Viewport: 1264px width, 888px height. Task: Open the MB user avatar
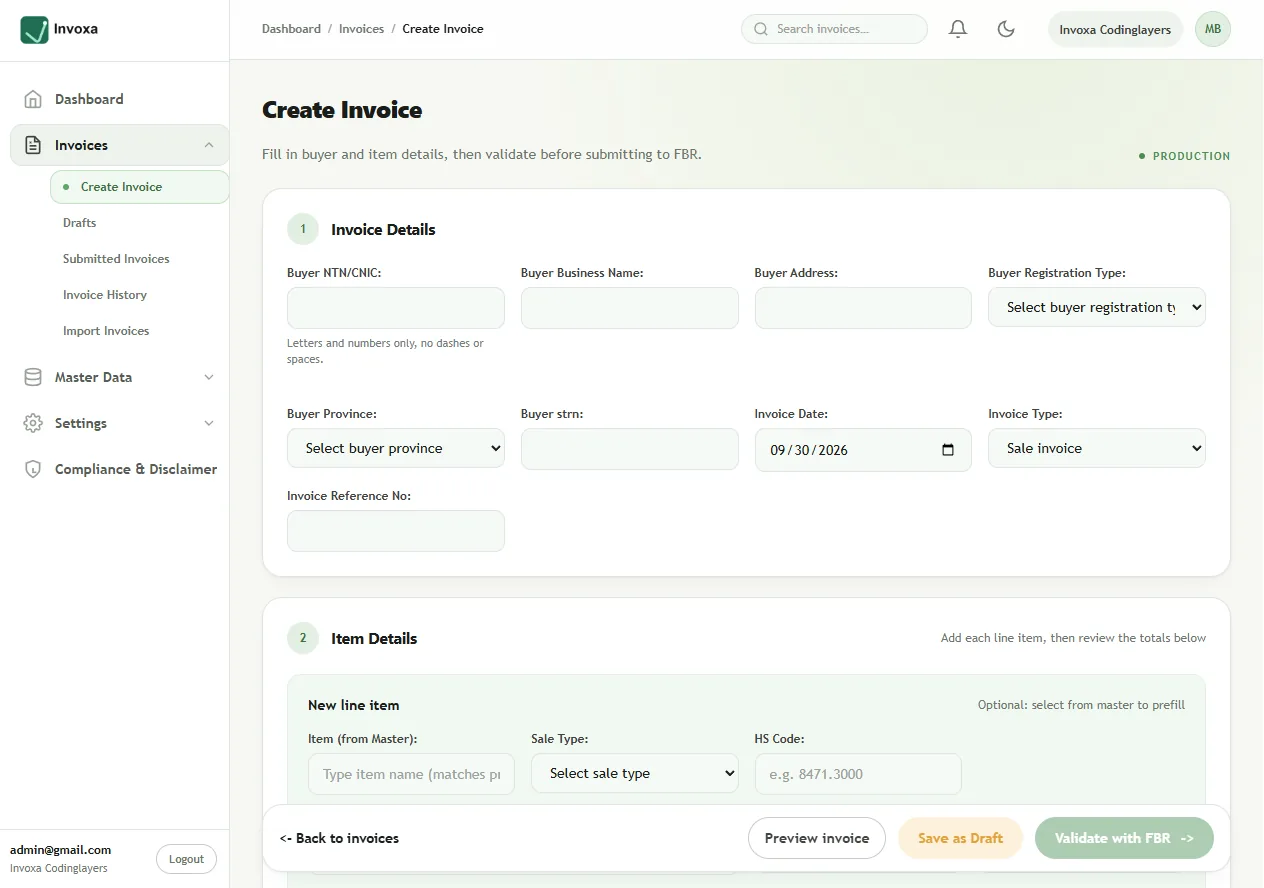click(x=1213, y=29)
